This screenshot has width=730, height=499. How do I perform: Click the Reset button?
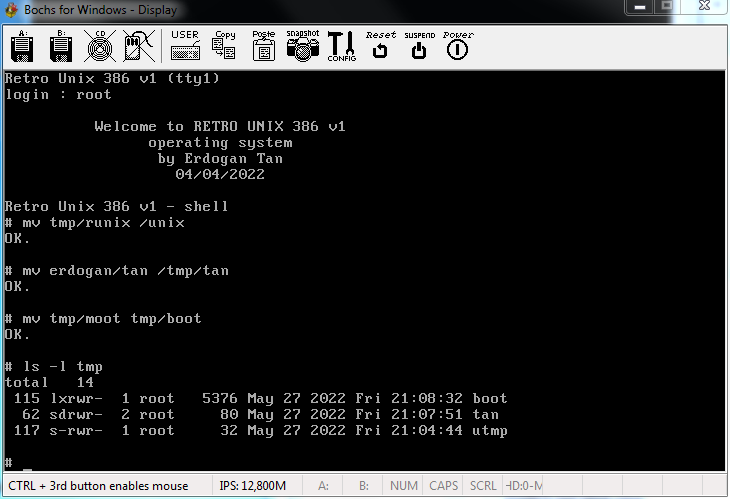(380, 46)
